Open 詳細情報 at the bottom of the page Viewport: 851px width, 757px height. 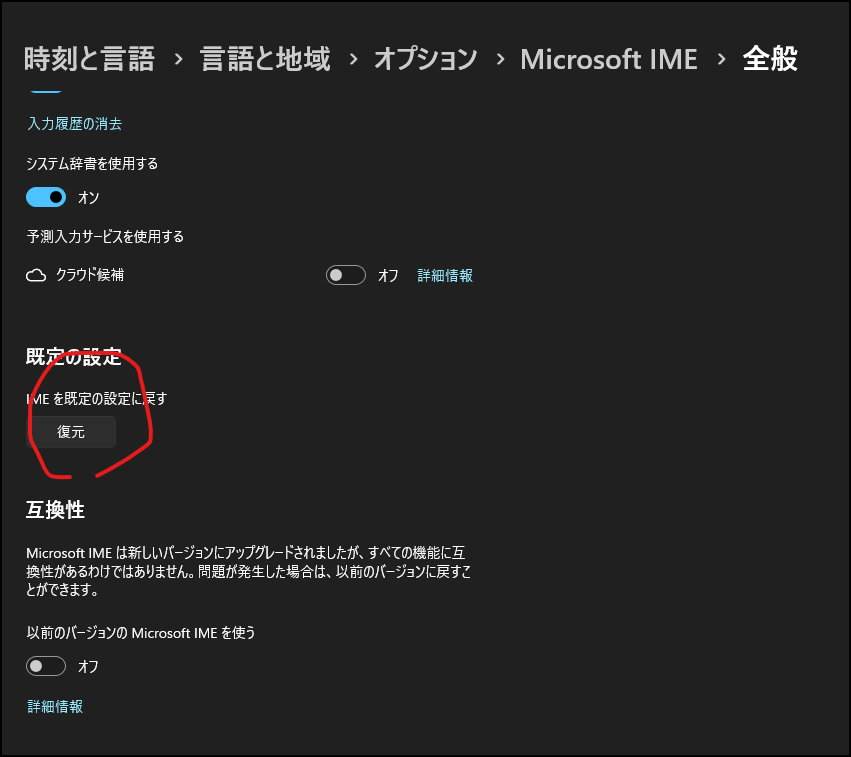(54, 705)
